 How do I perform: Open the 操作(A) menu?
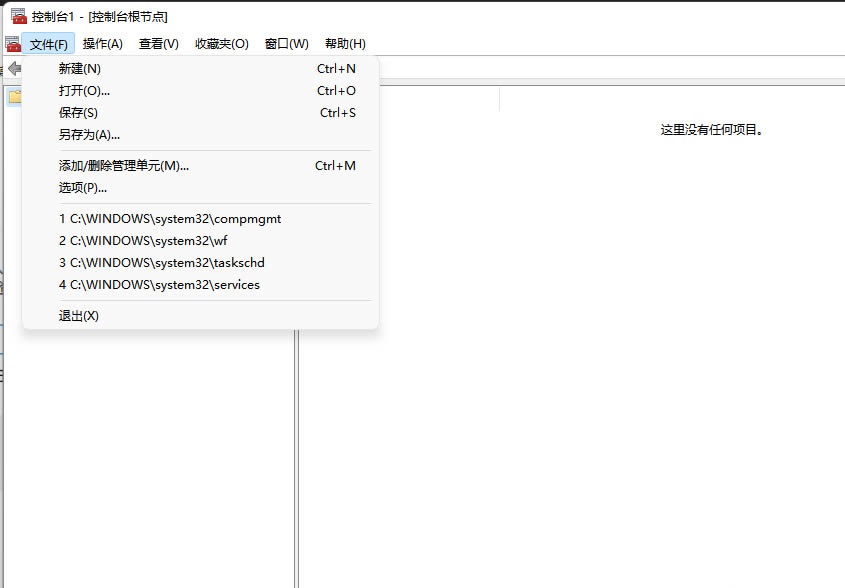coord(102,44)
